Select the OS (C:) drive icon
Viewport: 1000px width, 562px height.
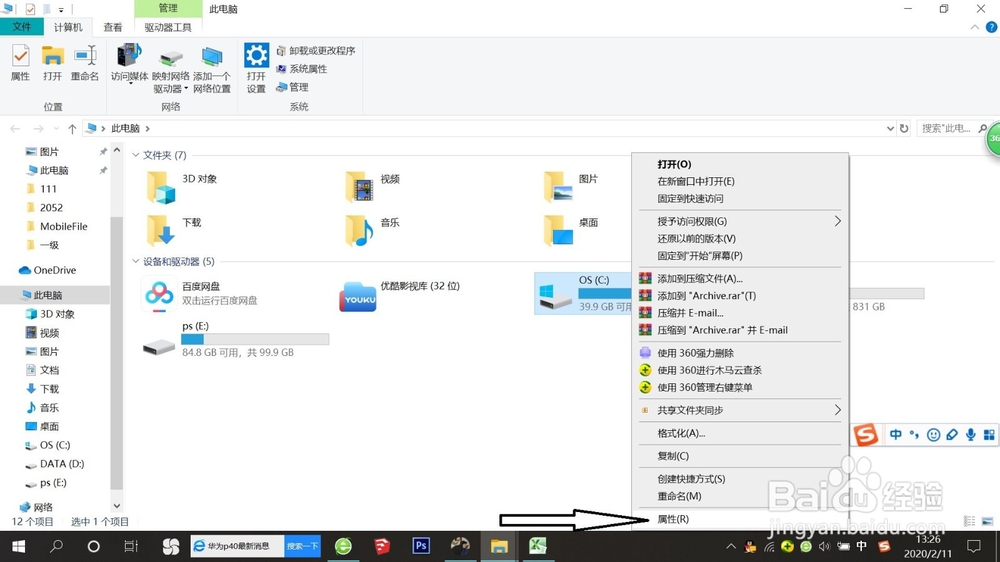[555, 296]
